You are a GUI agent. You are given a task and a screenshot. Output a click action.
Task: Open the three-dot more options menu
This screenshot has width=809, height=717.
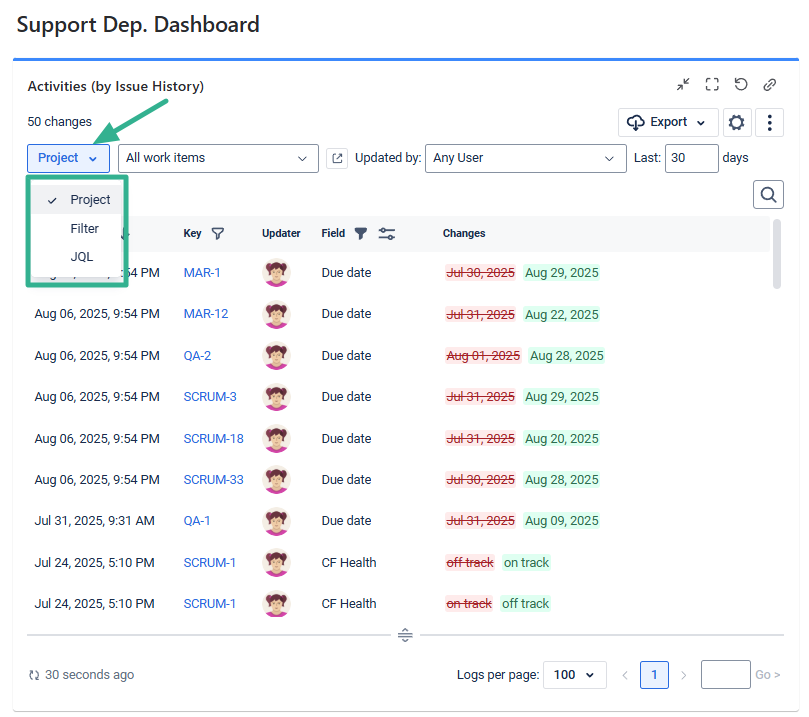point(769,123)
